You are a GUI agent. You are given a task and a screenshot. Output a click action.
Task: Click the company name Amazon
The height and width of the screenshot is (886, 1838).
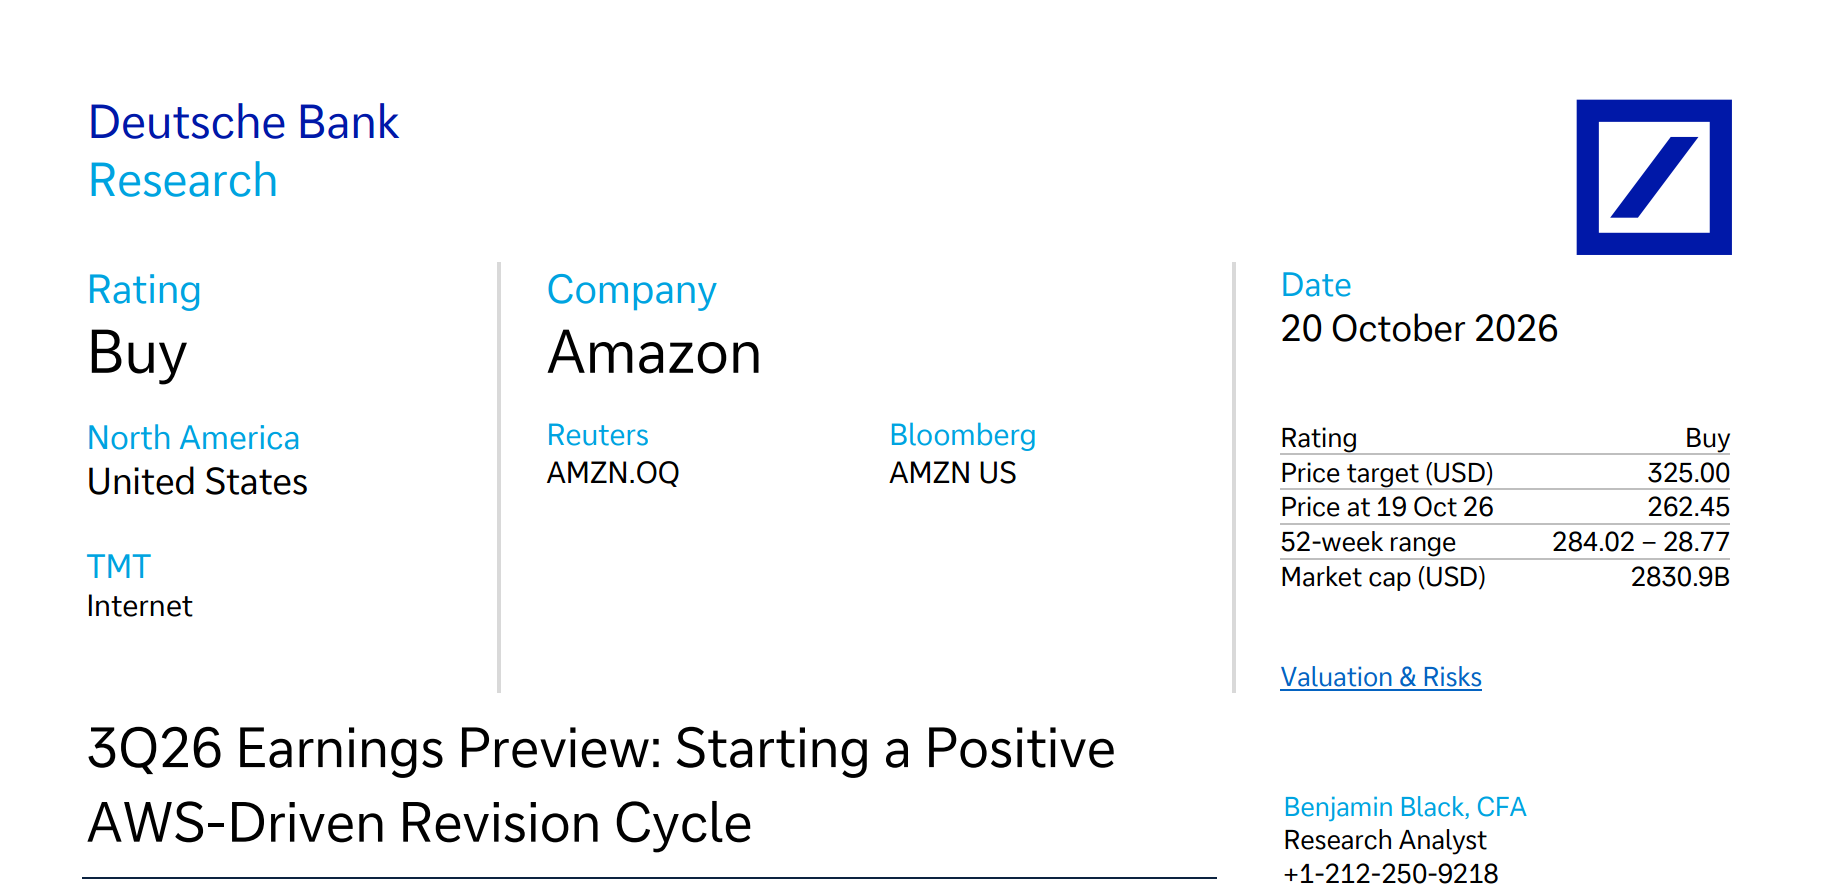point(655,353)
